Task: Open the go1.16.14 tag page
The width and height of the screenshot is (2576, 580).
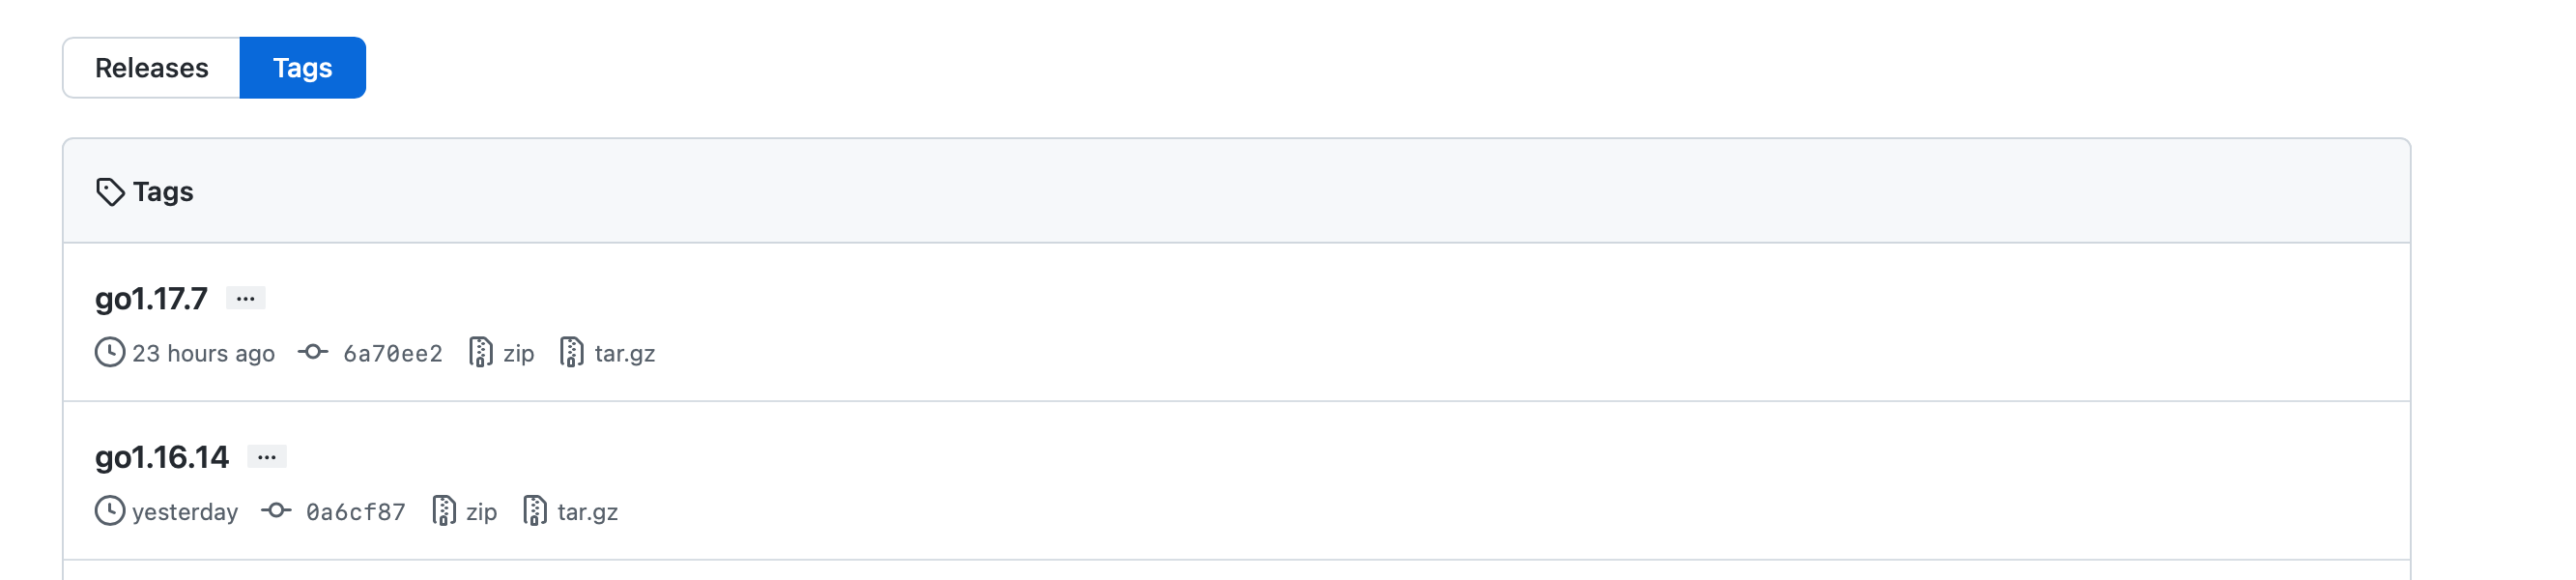Action: click(160, 456)
